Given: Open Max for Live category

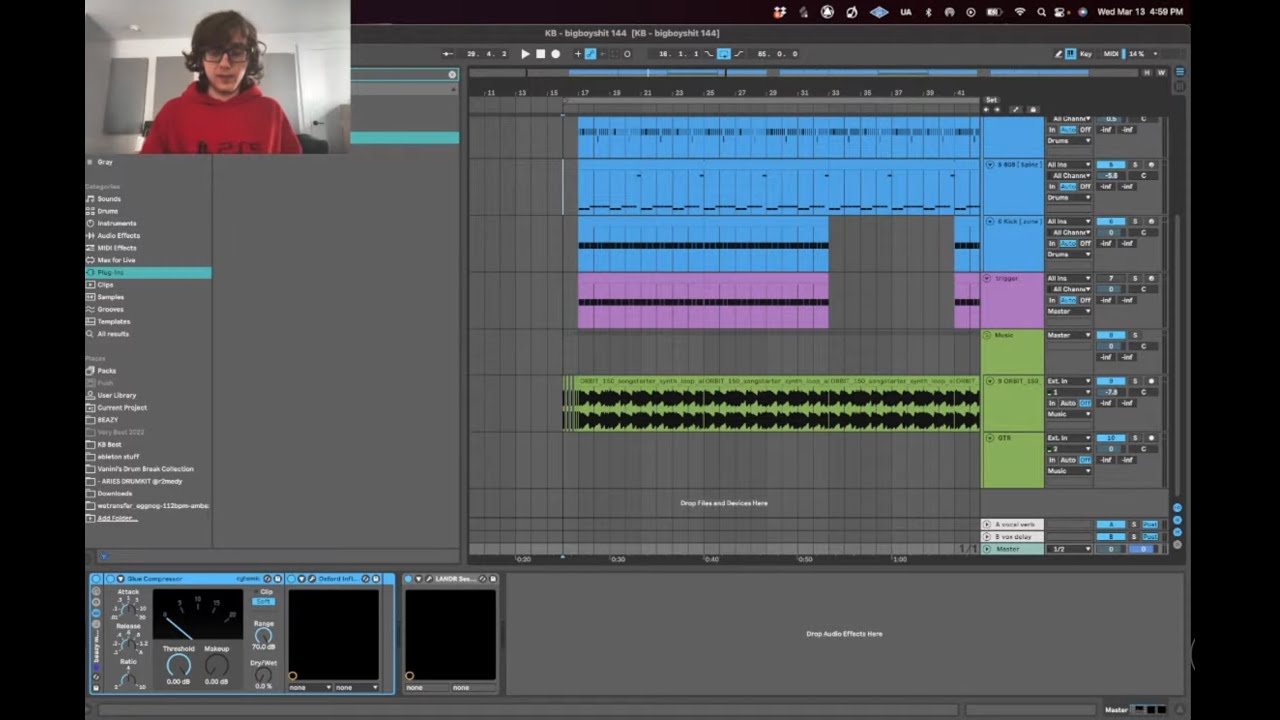Looking at the screenshot, I should tap(116, 260).
